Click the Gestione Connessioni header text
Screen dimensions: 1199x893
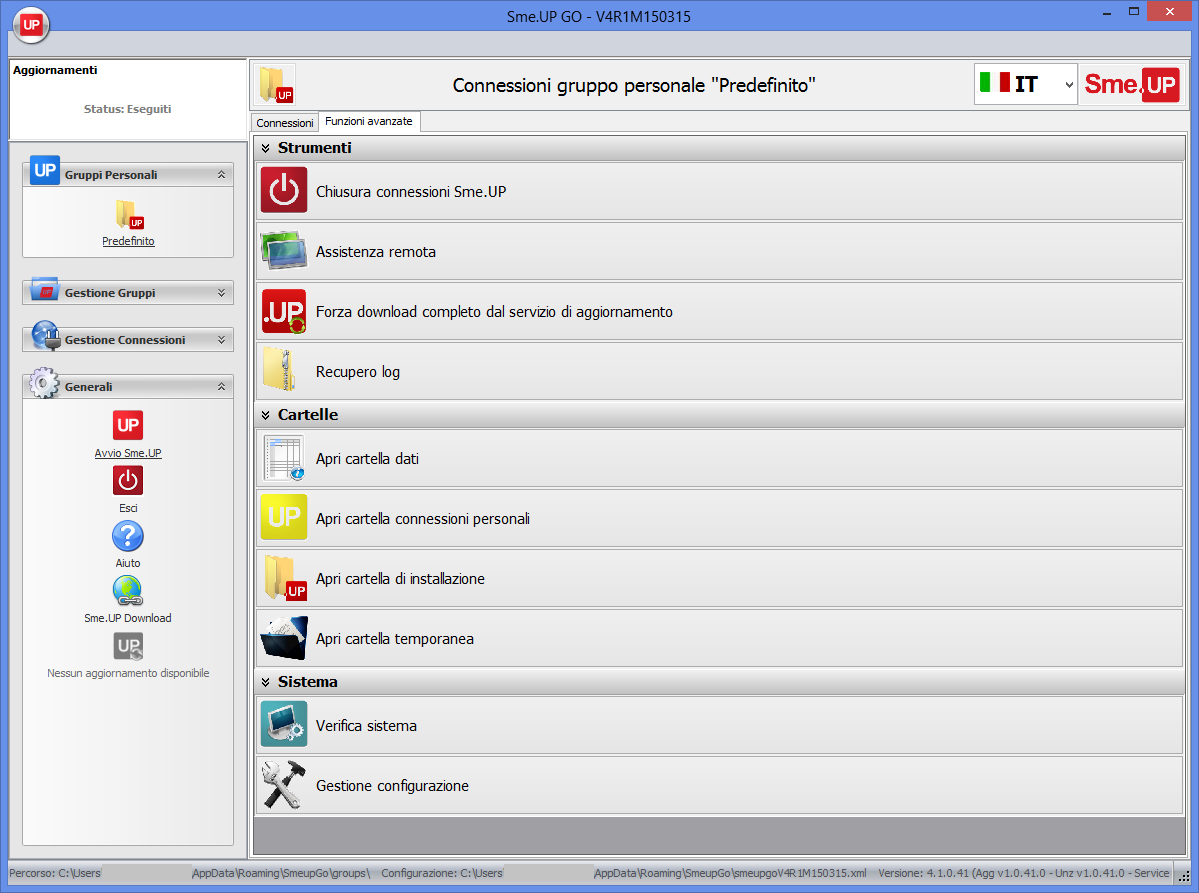click(x=125, y=339)
